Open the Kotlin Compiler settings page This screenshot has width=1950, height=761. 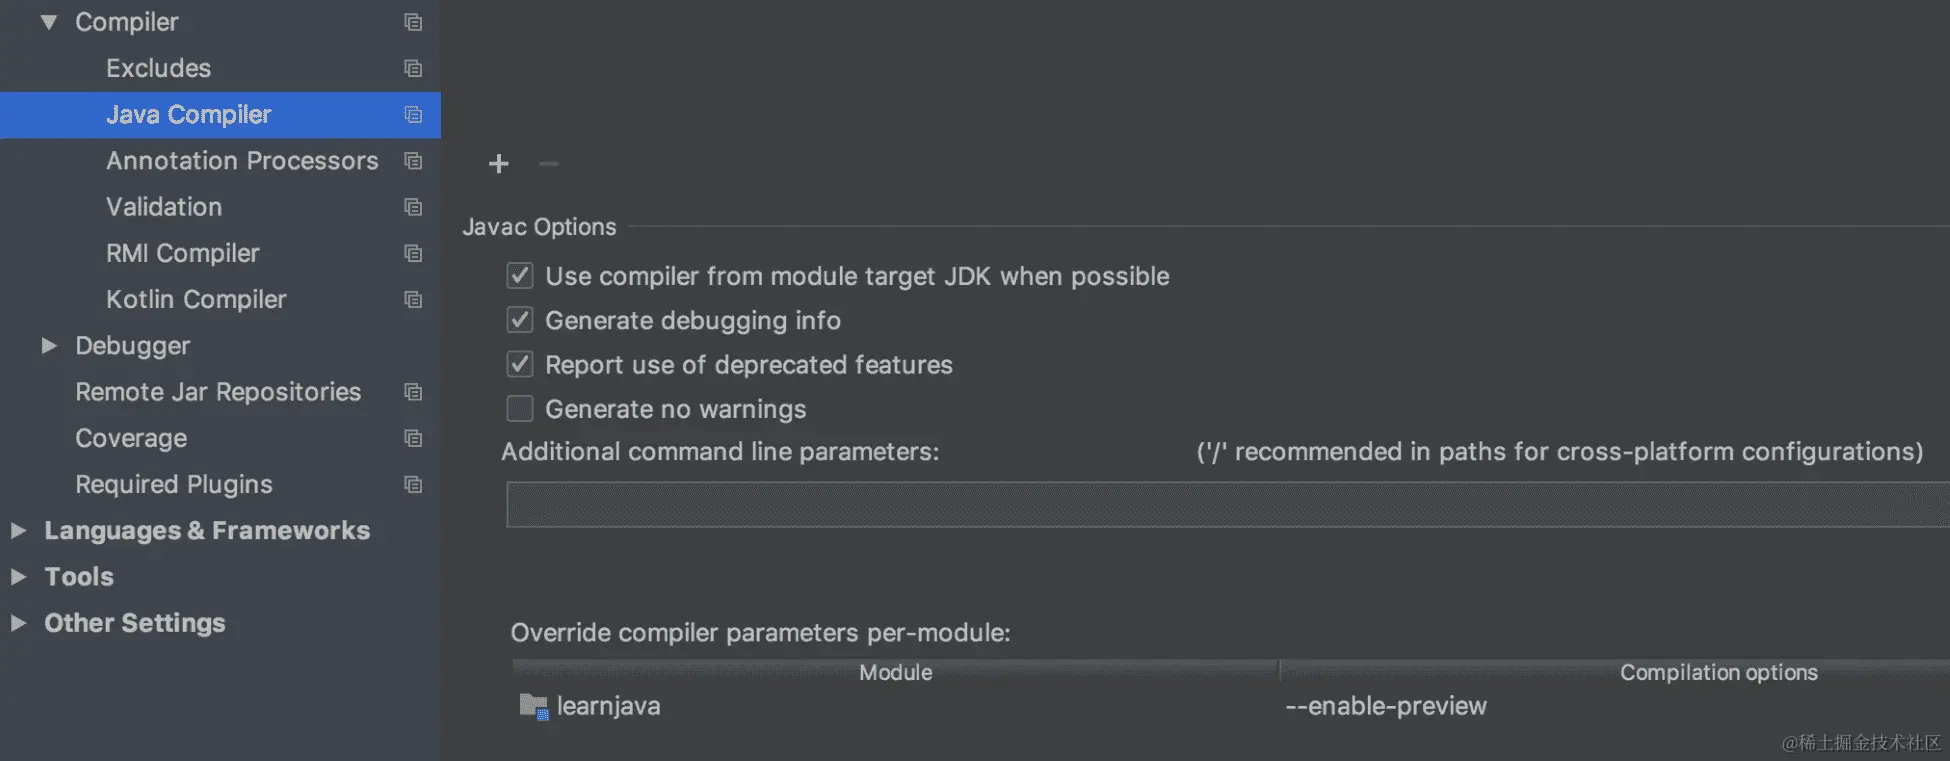click(x=196, y=300)
